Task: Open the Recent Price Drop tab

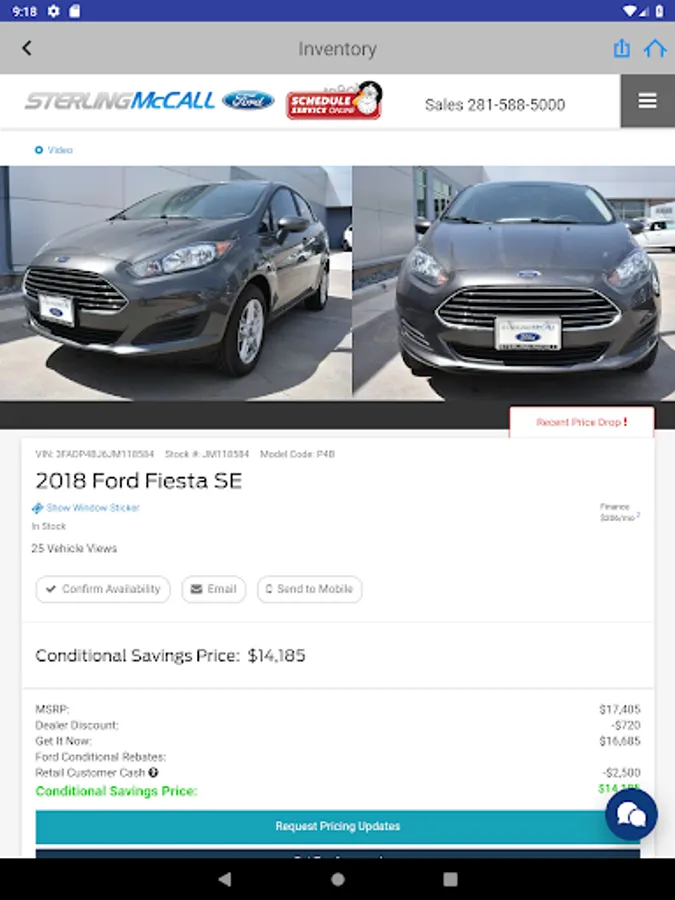Action: [x=582, y=422]
